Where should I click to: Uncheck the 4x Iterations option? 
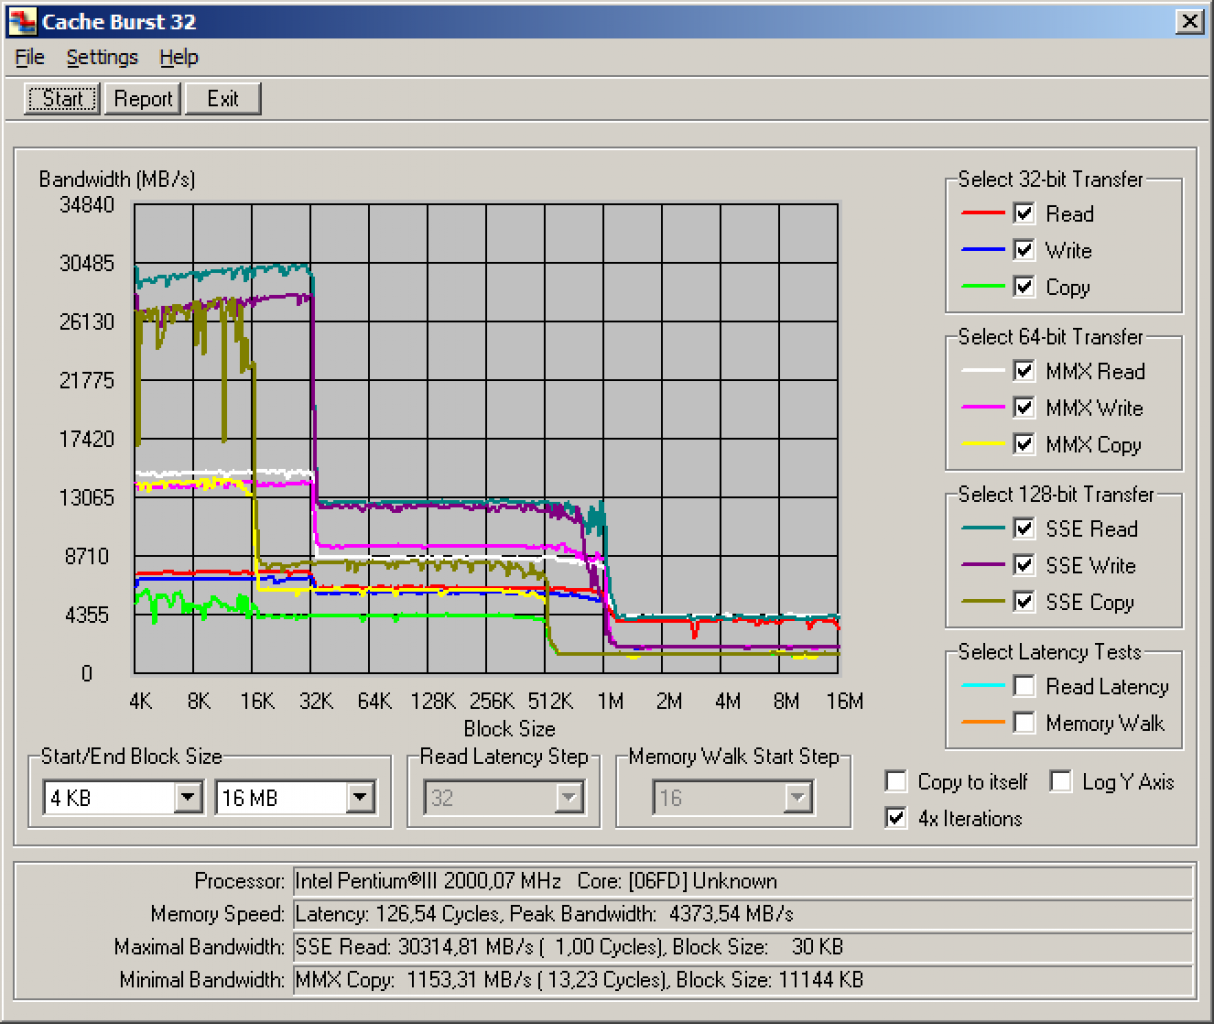[897, 818]
